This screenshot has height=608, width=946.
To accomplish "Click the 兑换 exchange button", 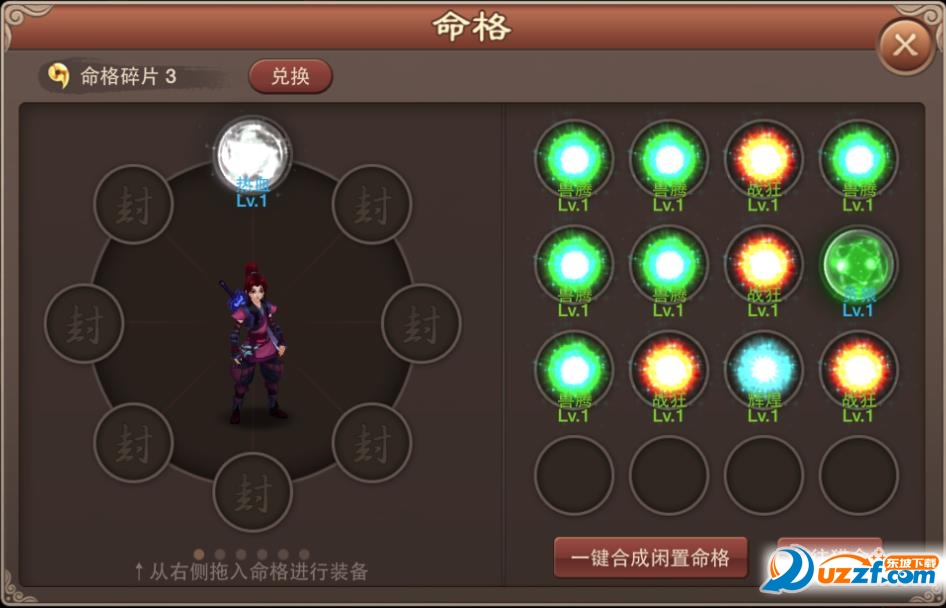I will click(x=290, y=76).
